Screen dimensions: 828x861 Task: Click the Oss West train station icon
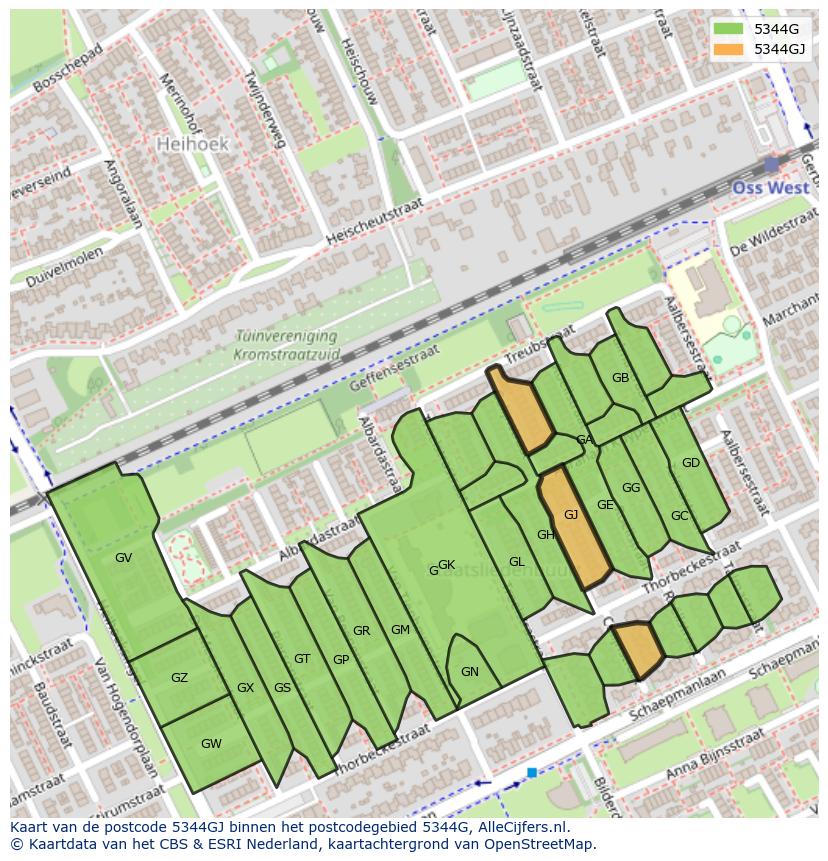[771, 163]
